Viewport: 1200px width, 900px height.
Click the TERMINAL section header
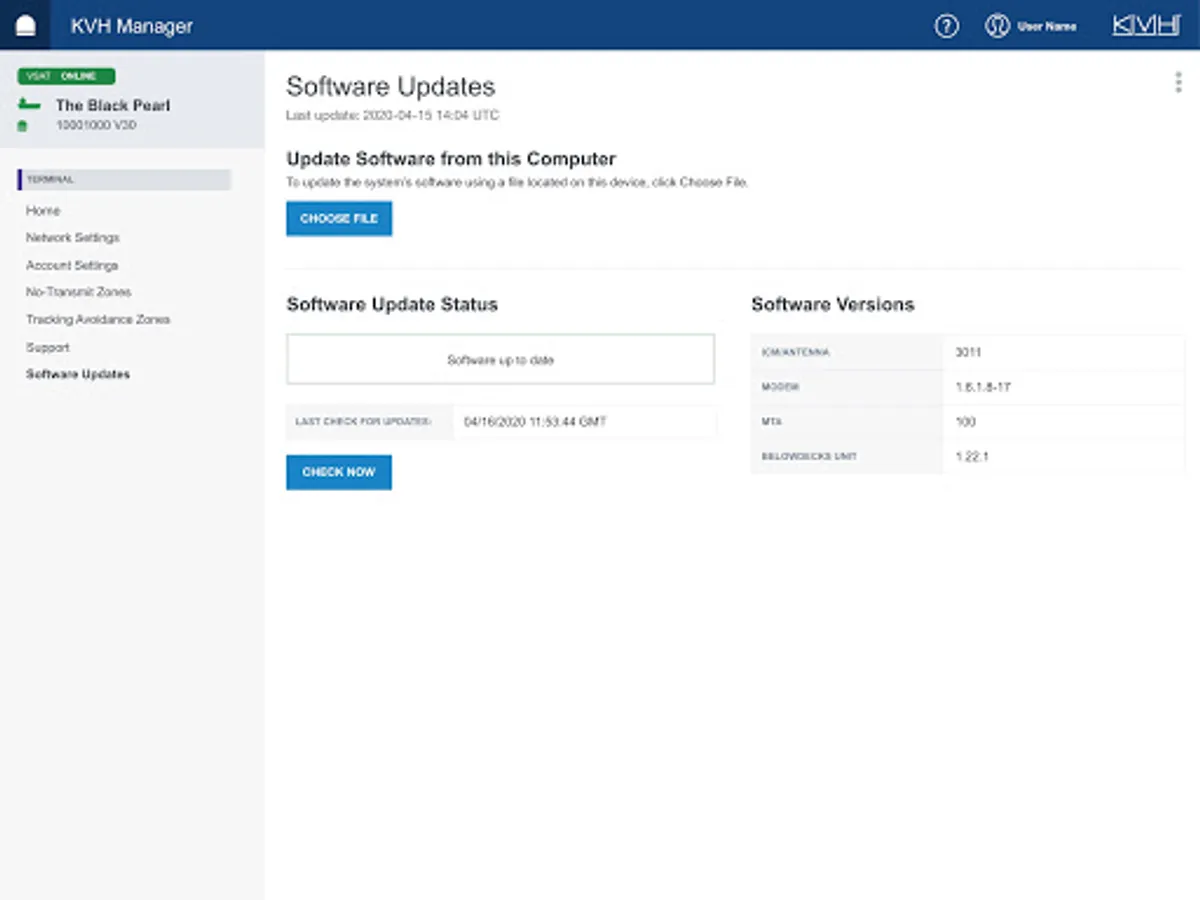click(124, 180)
